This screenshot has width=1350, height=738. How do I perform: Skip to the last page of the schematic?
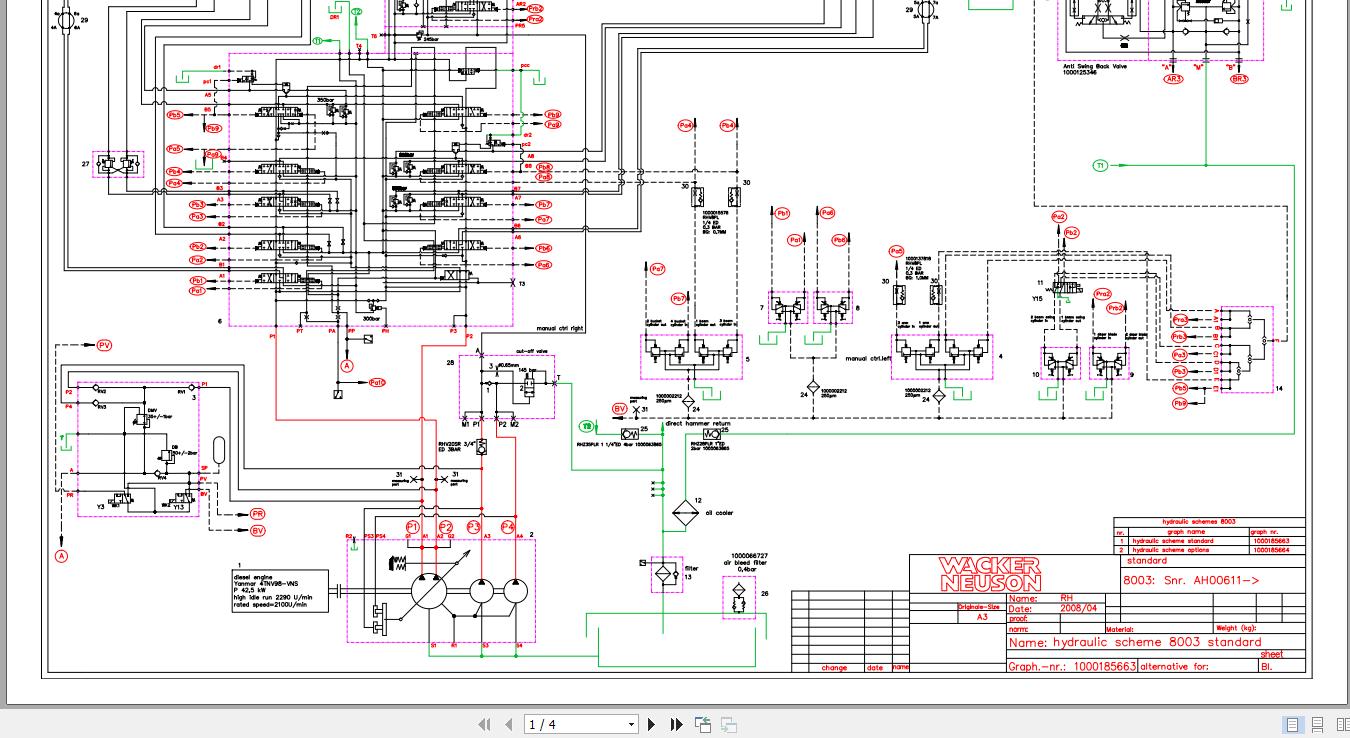676,724
